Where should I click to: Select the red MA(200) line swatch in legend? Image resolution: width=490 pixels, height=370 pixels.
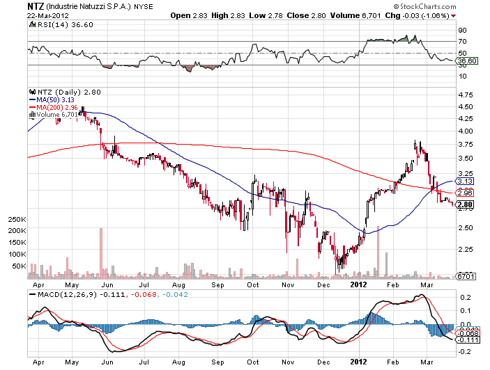[x=32, y=107]
